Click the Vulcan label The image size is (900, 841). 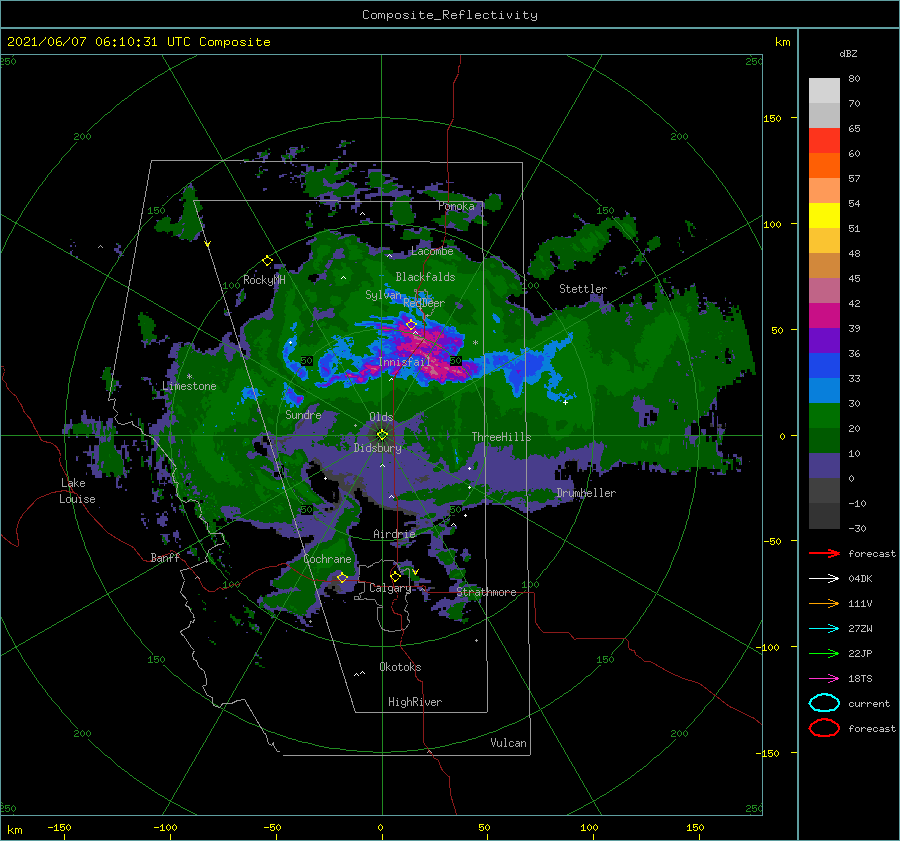point(508,743)
